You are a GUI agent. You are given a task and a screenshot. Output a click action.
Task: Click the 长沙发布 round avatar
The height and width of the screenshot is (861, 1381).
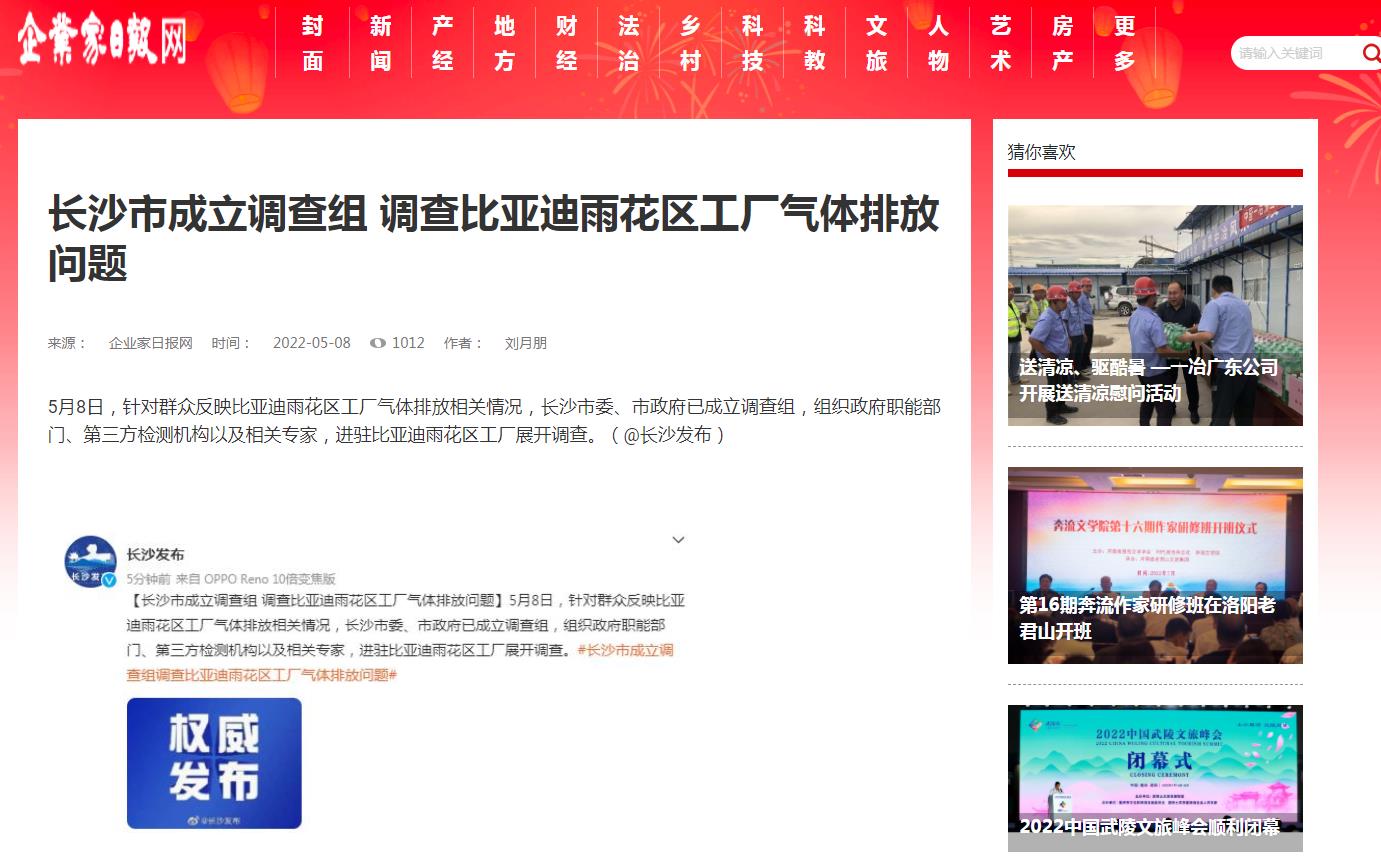pos(91,562)
